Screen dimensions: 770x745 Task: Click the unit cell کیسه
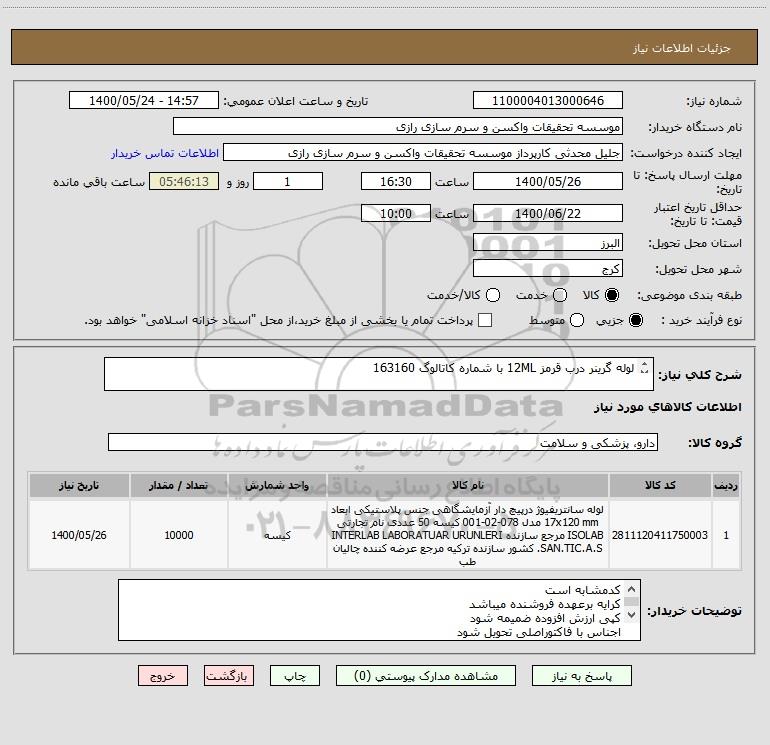[277, 535]
